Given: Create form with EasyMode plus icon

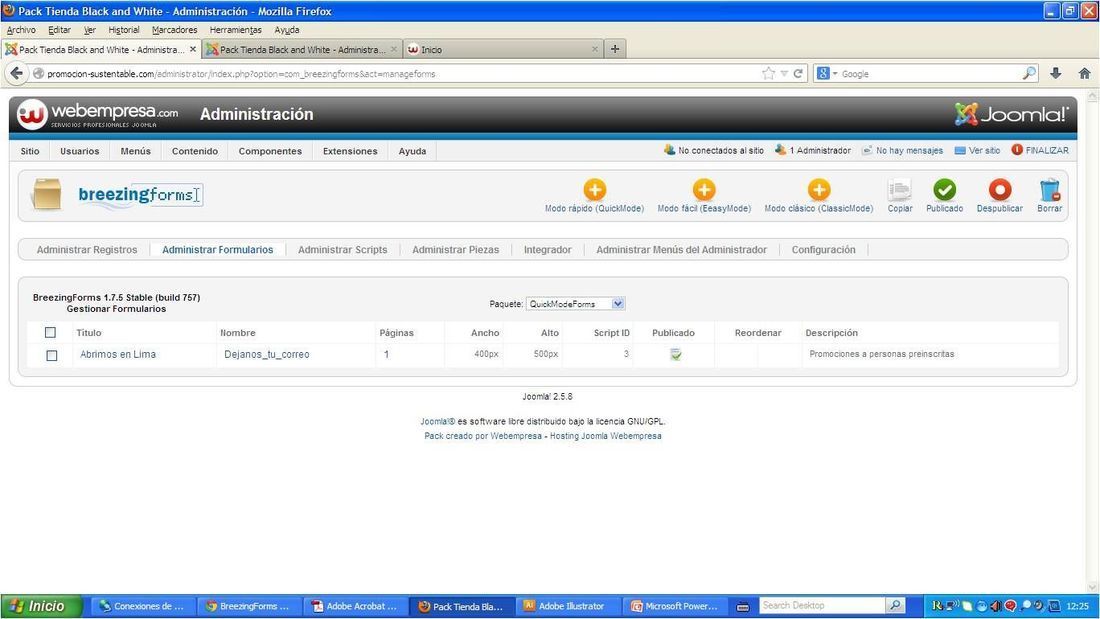Looking at the screenshot, I should point(704,190).
